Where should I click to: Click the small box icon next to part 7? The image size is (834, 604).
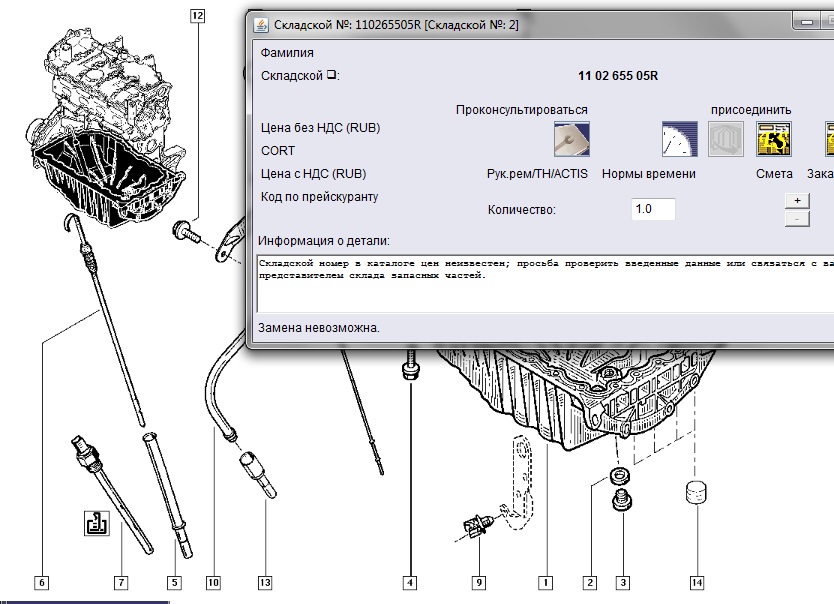tap(97, 523)
